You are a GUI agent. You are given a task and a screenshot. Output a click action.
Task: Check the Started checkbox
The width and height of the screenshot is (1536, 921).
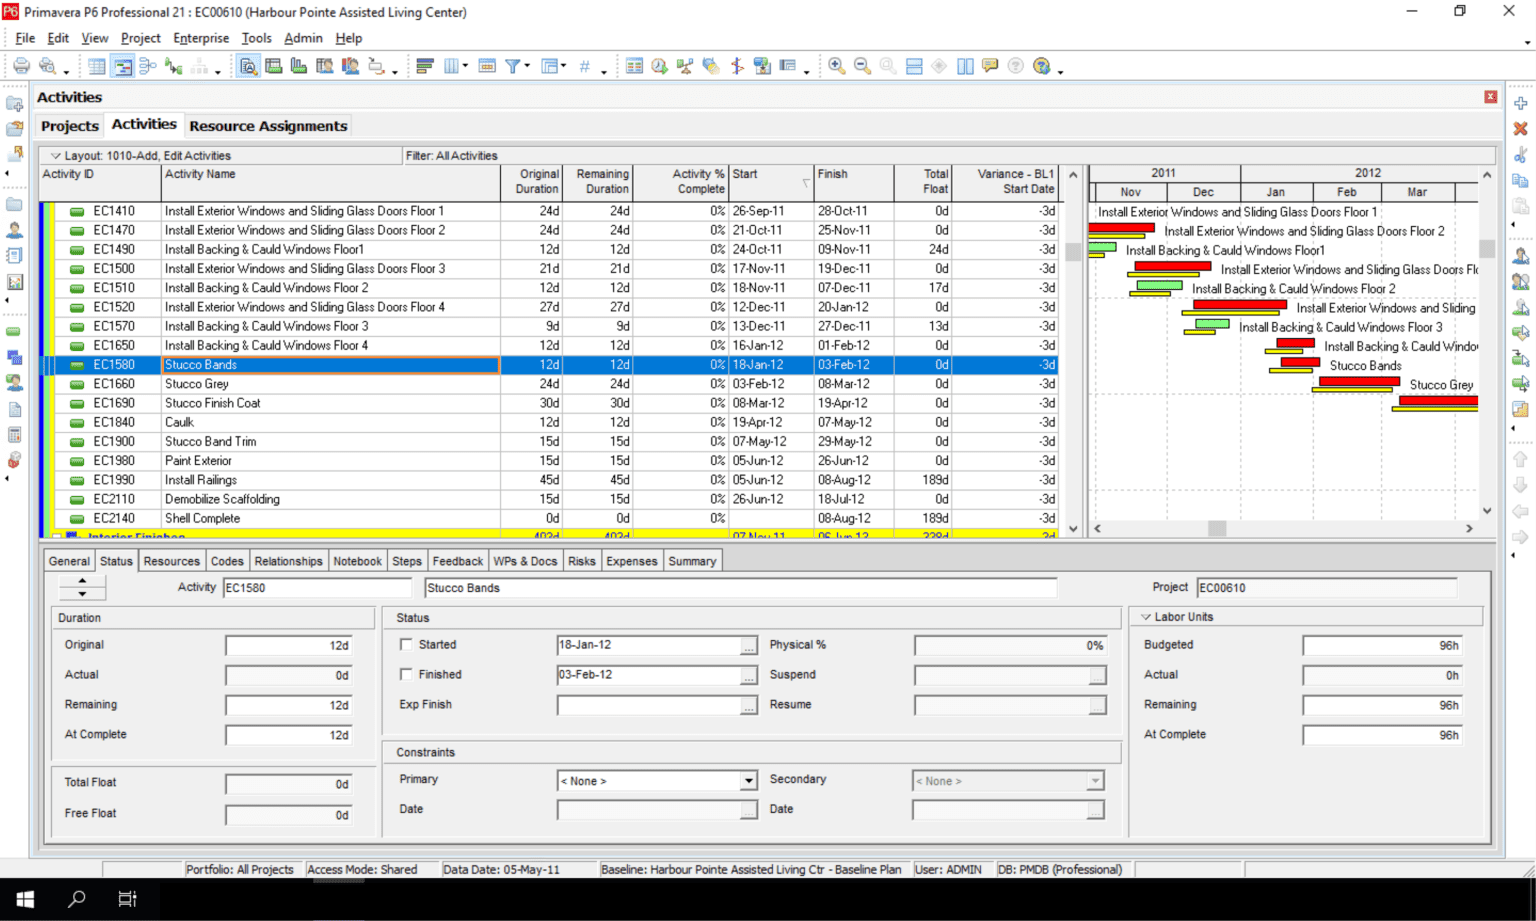pyautogui.click(x=406, y=645)
